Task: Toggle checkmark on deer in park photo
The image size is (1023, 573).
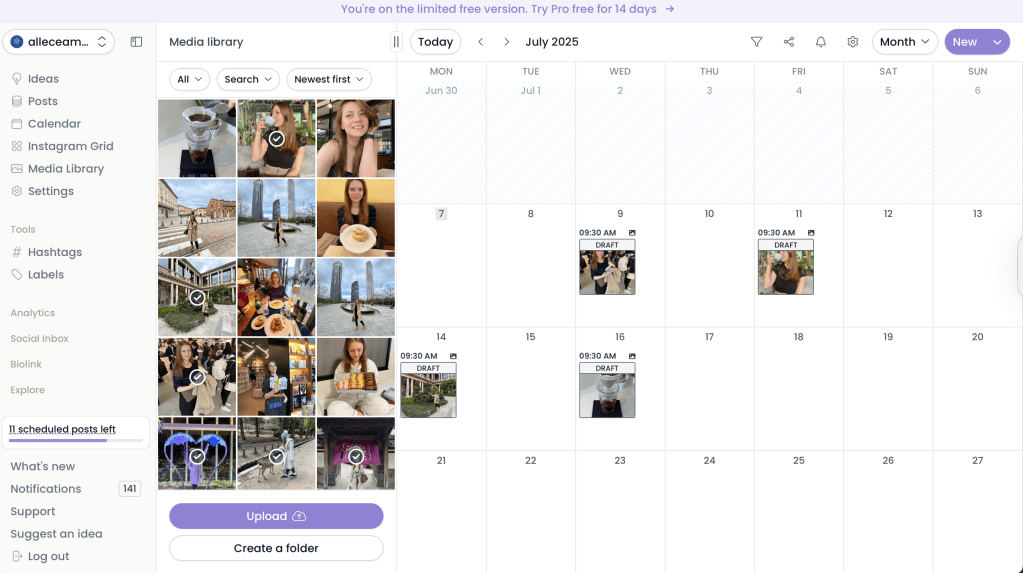Action: (277, 457)
